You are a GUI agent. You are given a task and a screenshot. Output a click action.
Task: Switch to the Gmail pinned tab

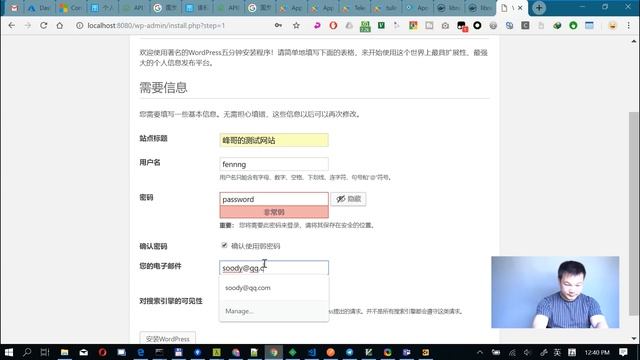click(x=14, y=8)
